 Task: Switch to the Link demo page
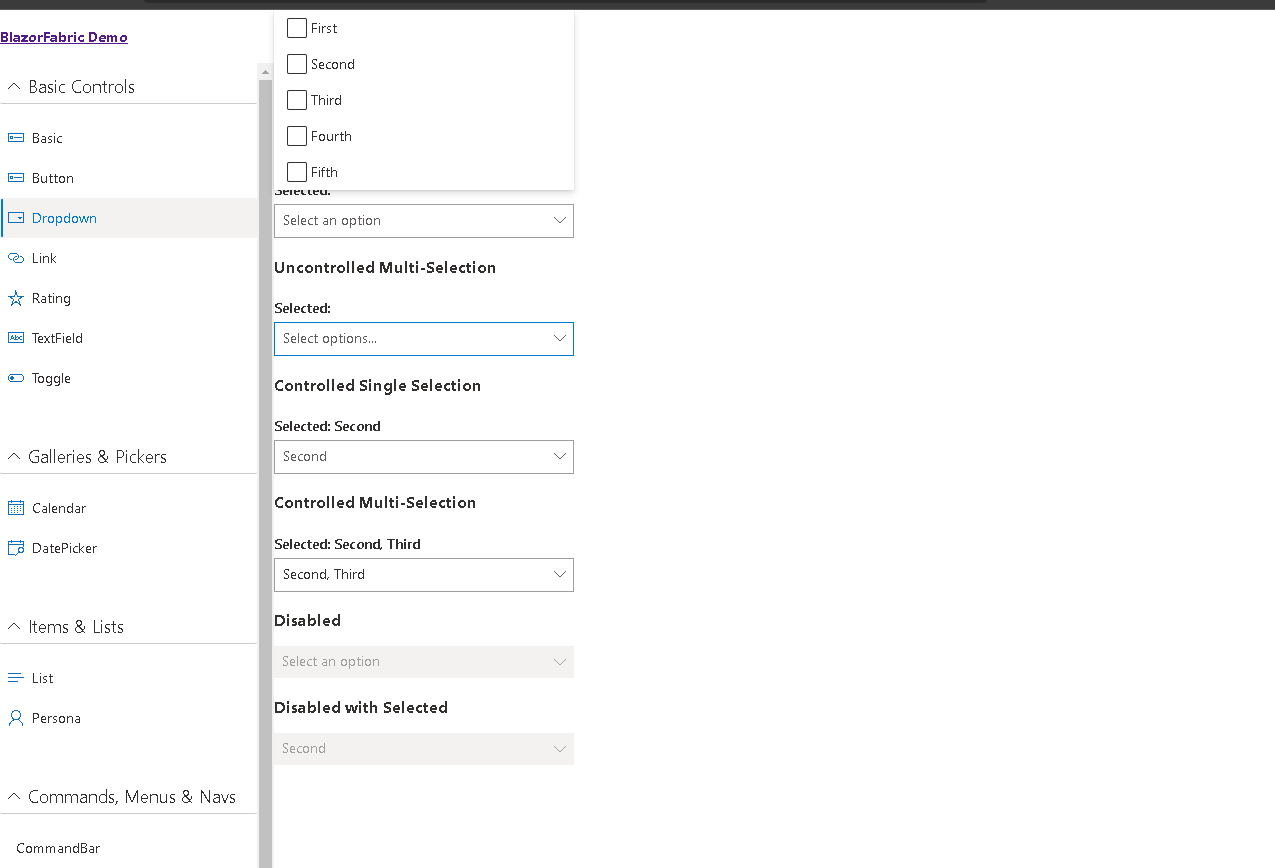(44, 257)
